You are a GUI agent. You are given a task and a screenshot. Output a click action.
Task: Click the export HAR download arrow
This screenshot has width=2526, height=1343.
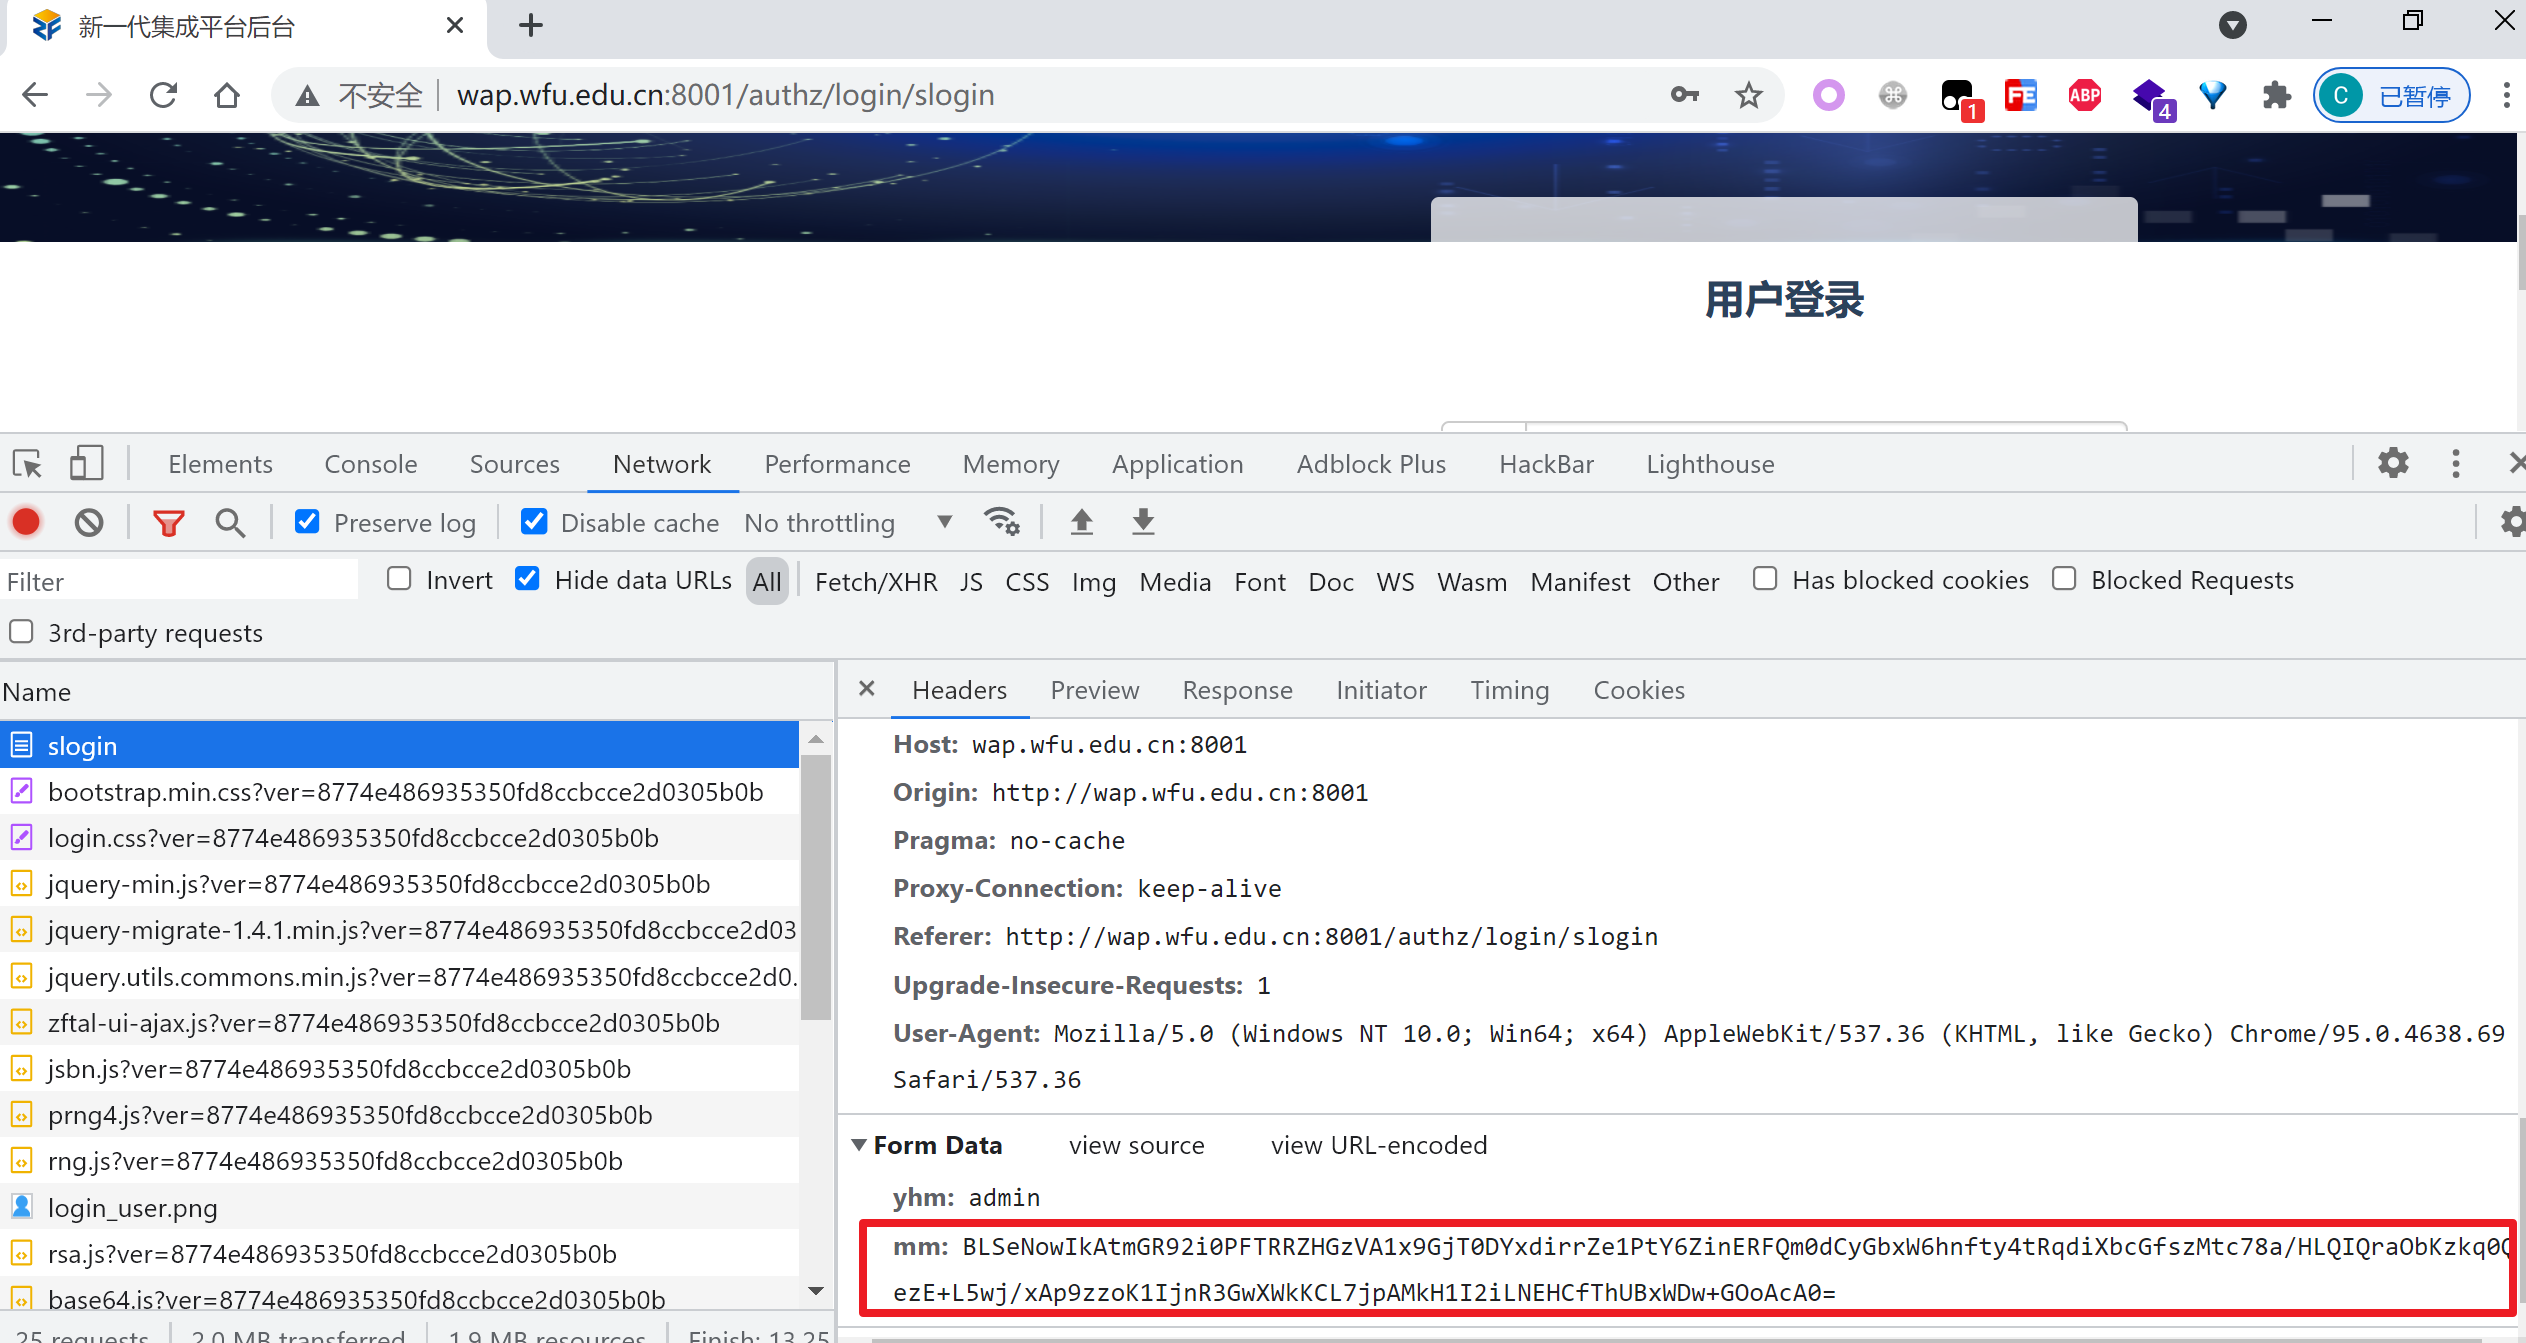(x=1143, y=522)
